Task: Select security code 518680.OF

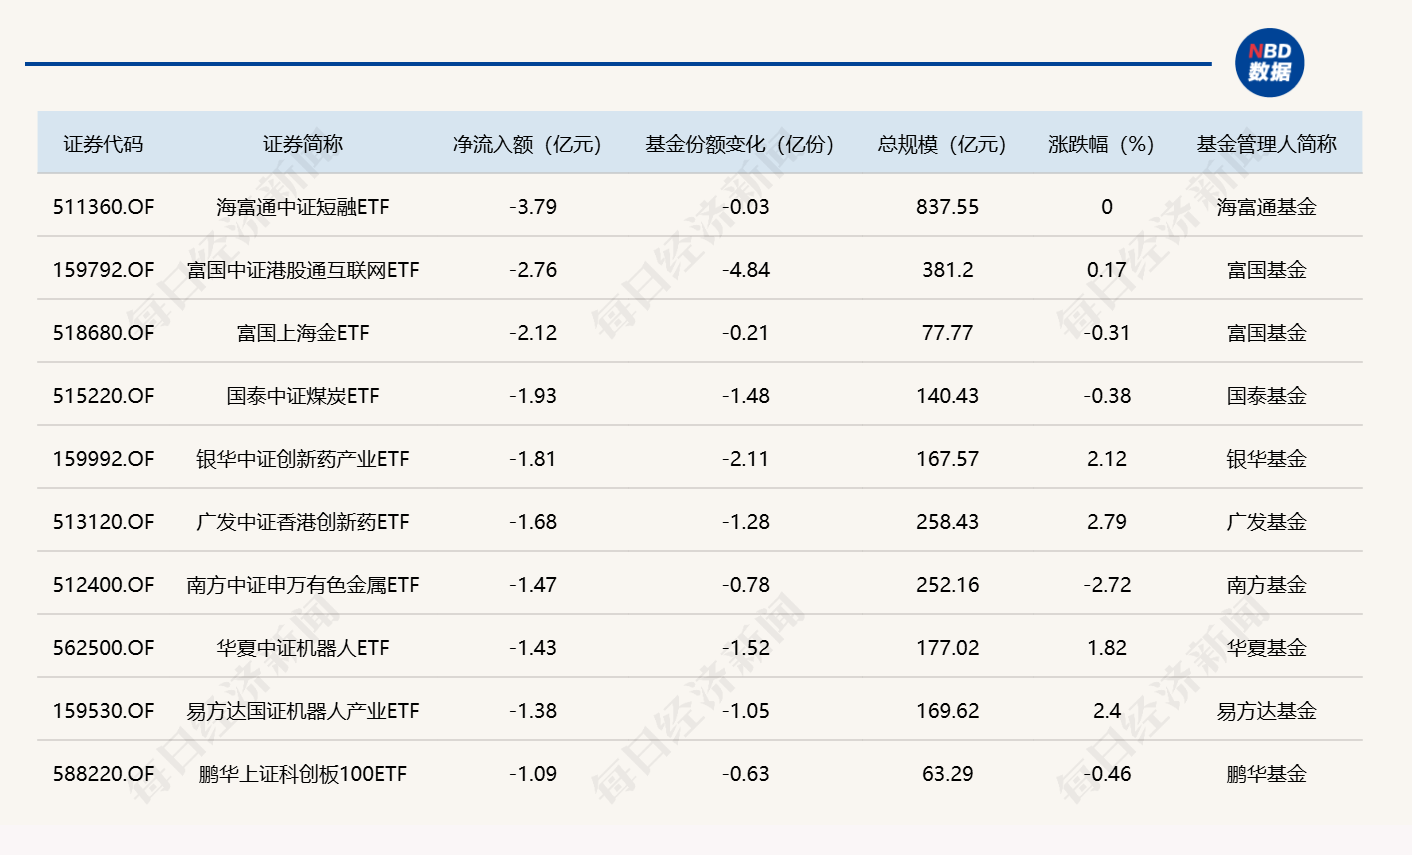Action: 104,333
